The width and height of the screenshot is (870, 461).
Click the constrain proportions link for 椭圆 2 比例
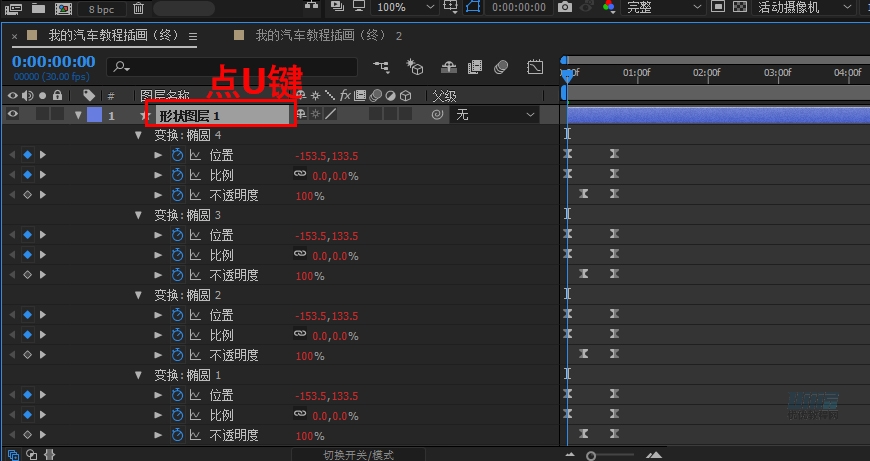300,333
